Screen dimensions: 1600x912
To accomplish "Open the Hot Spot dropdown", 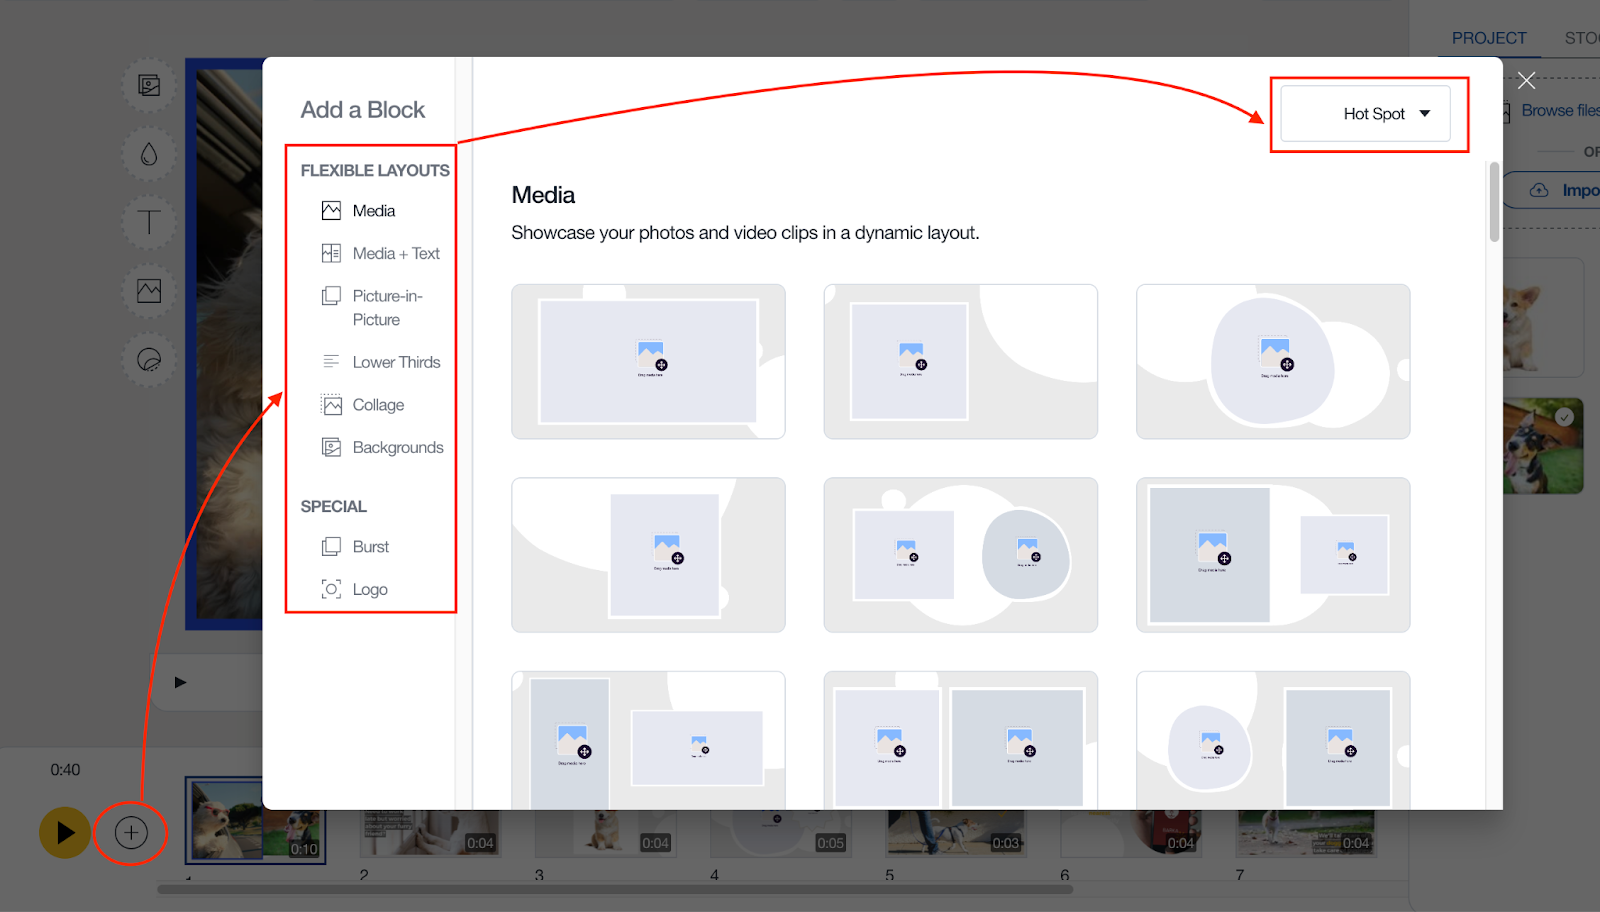I will (x=1366, y=114).
